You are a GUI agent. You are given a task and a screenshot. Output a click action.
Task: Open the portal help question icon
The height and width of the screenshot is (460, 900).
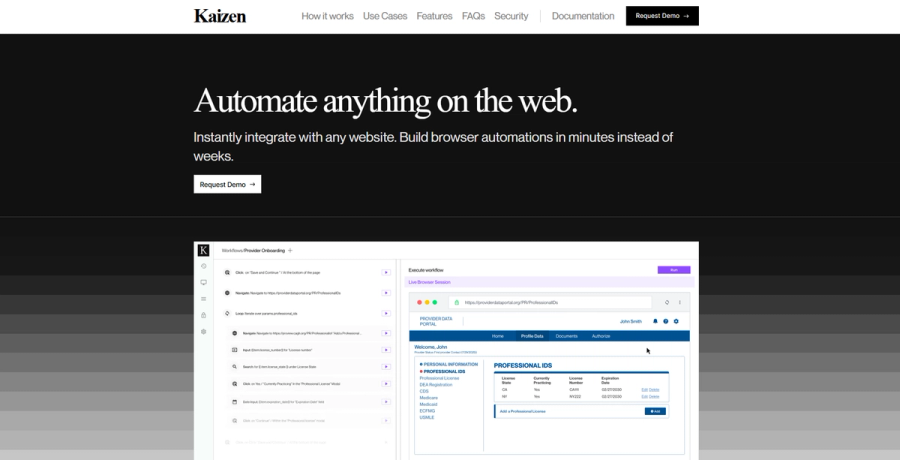point(666,321)
